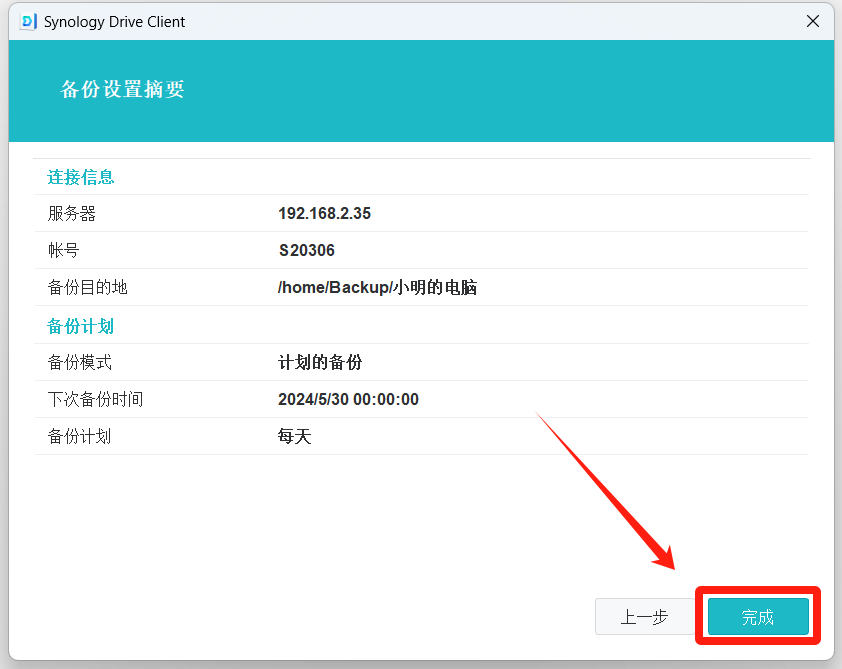842x669 pixels.
Task: Select the date 2024/5/30 00:00:00
Action: [x=348, y=399]
